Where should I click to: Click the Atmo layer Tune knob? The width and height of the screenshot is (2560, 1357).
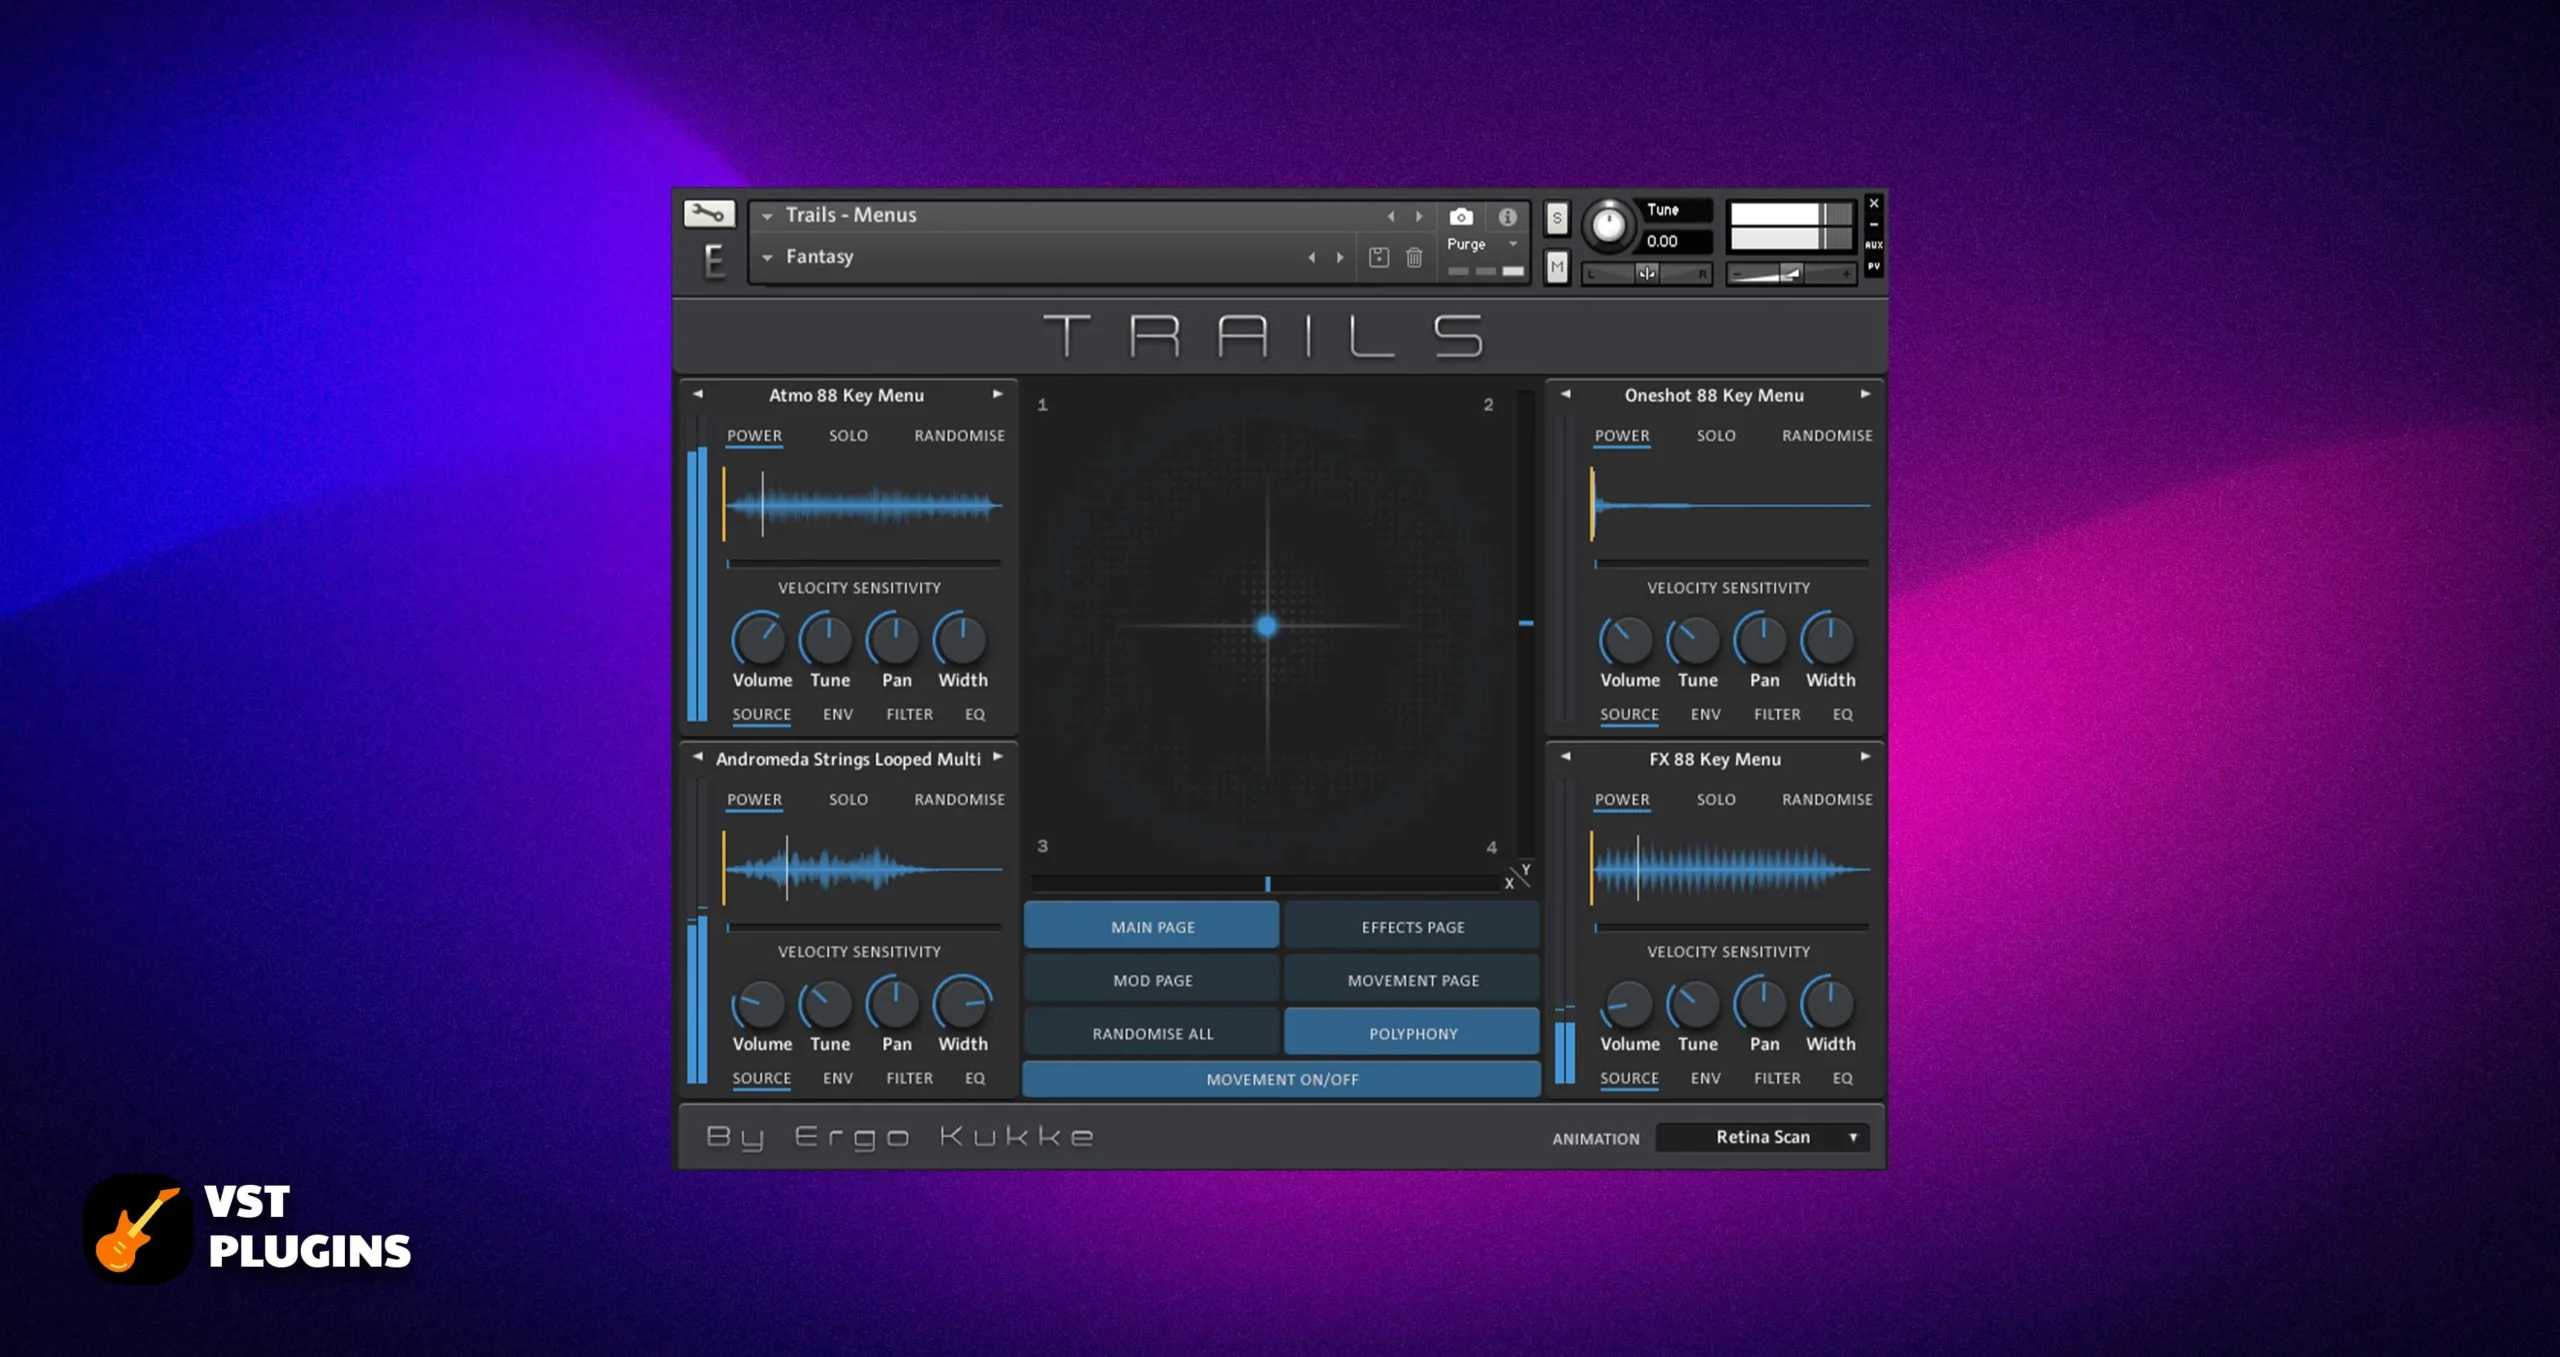(x=827, y=640)
